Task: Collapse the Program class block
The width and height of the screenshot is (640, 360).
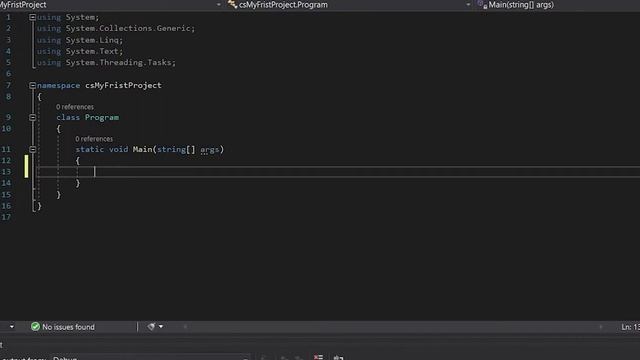Action: point(32,118)
